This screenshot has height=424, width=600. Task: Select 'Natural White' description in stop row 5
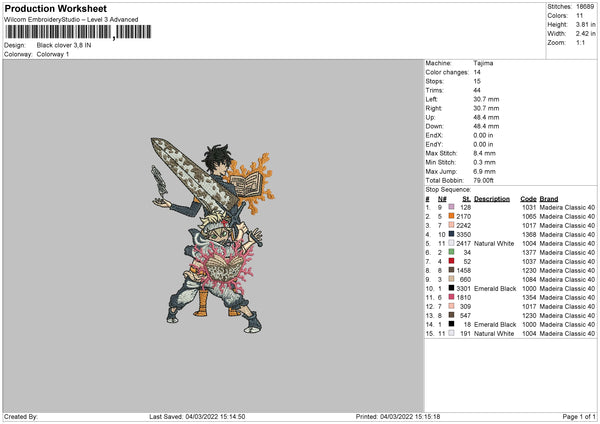click(494, 243)
